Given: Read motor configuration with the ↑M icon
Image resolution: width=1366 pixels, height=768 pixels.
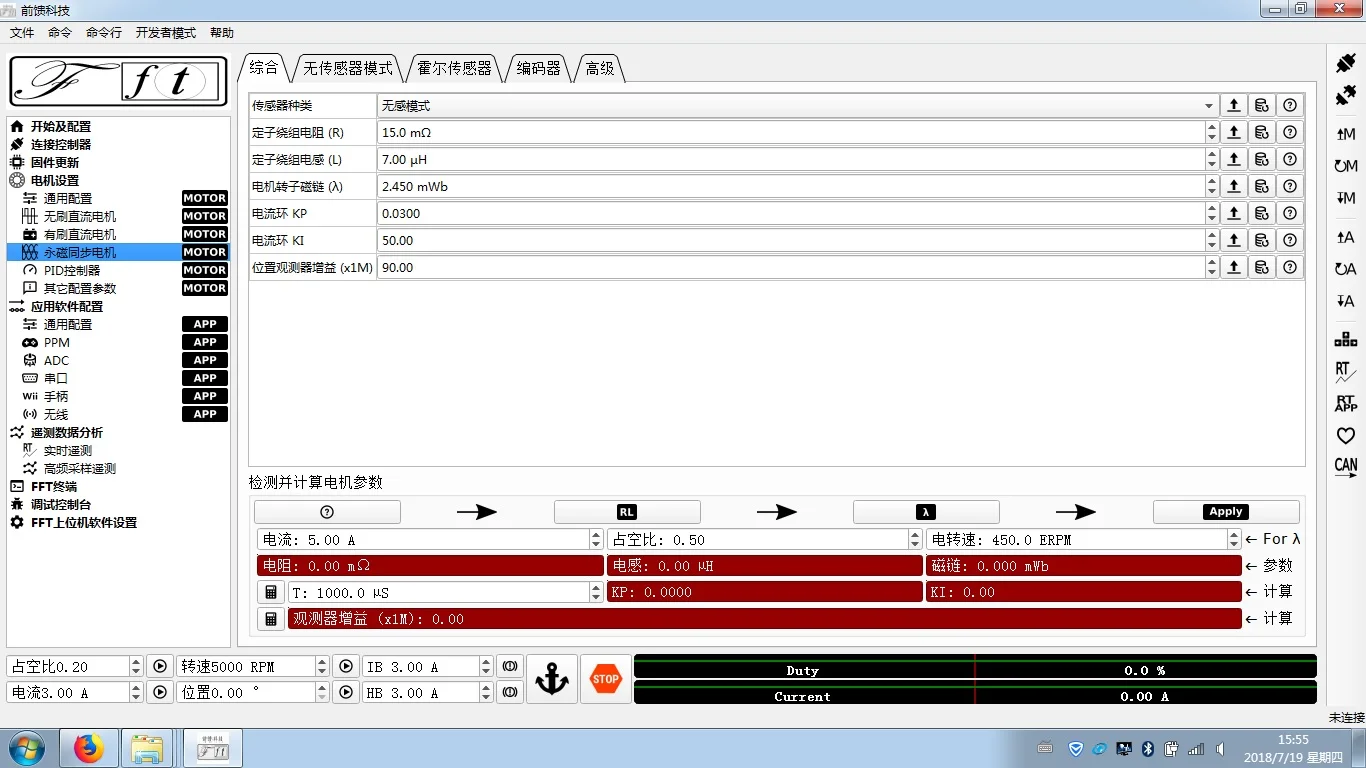Looking at the screenshot, I should (x=1346, y=134).
